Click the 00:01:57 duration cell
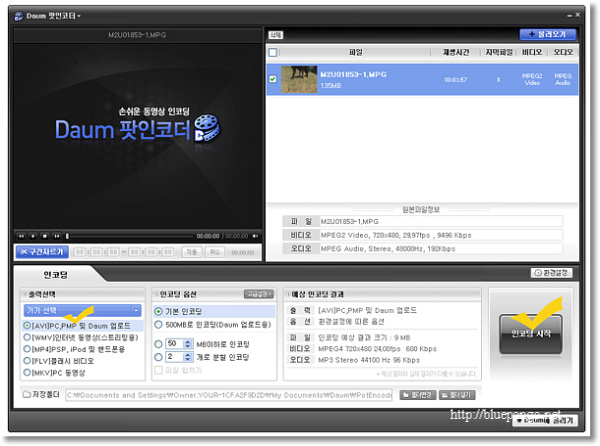Screen dimensions: 600x446 click(455, 80)
